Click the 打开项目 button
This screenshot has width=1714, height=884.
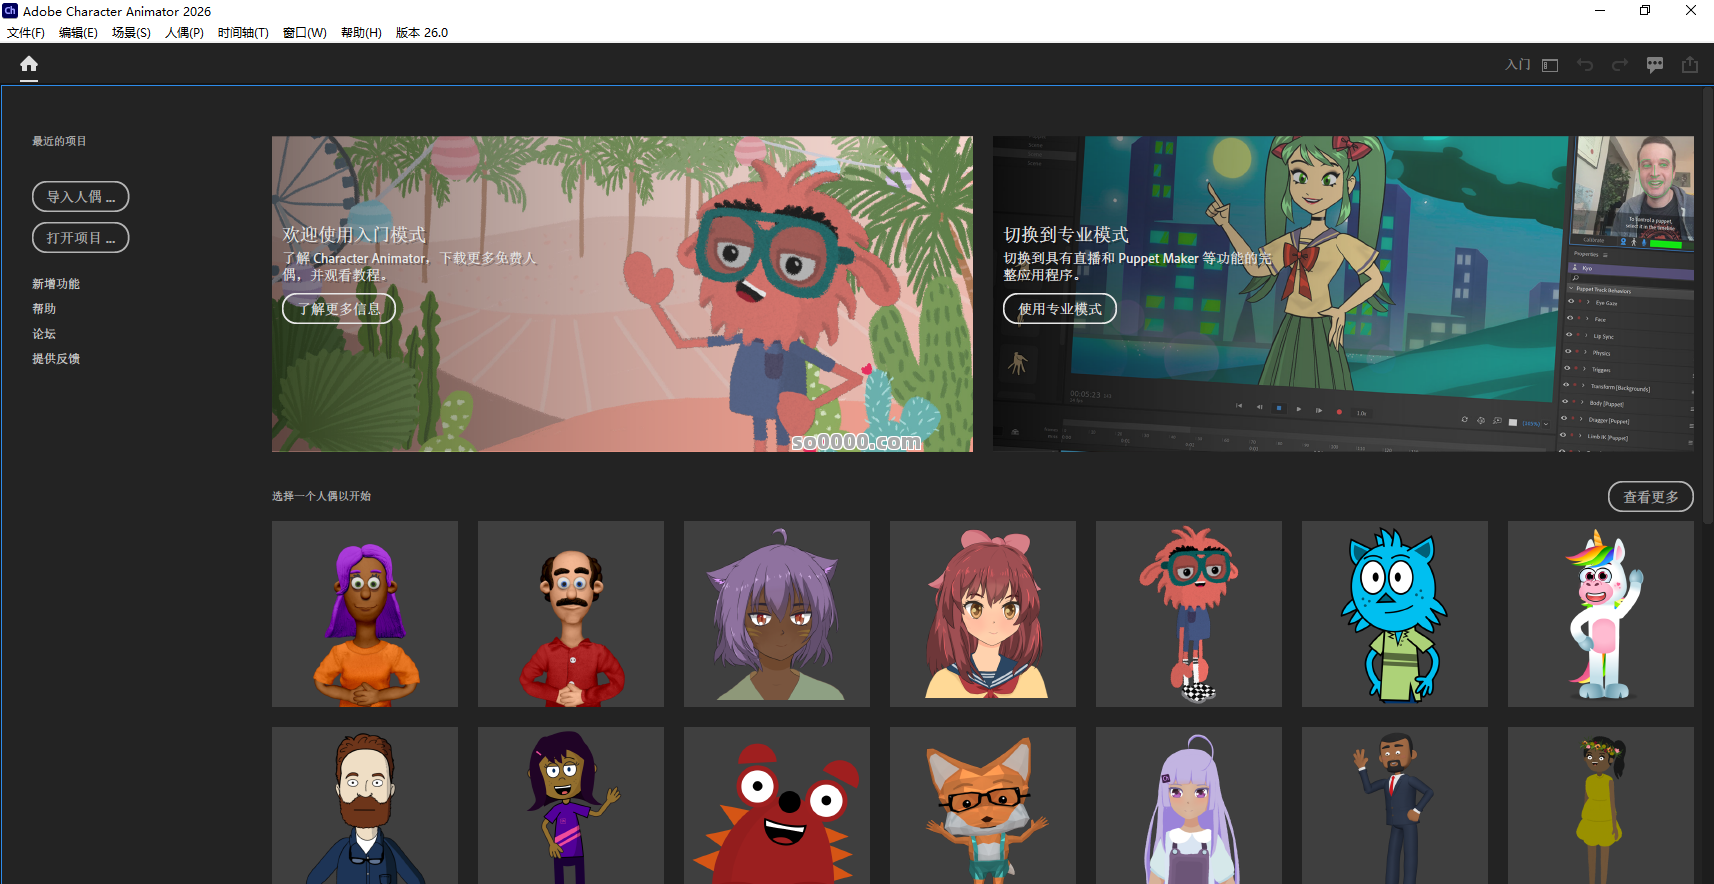pyautogui.click(x=81, y=238)
